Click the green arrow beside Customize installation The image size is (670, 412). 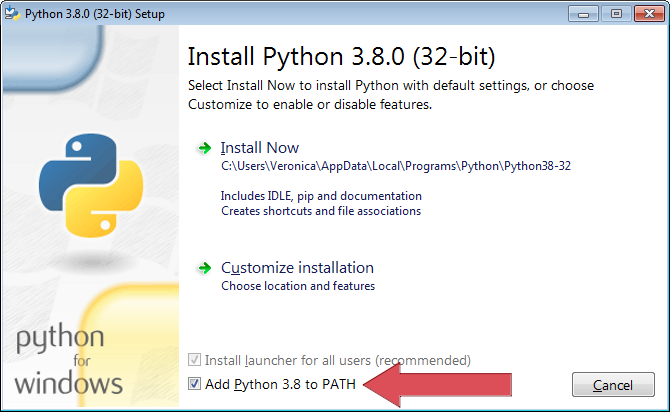click(205, 268)
